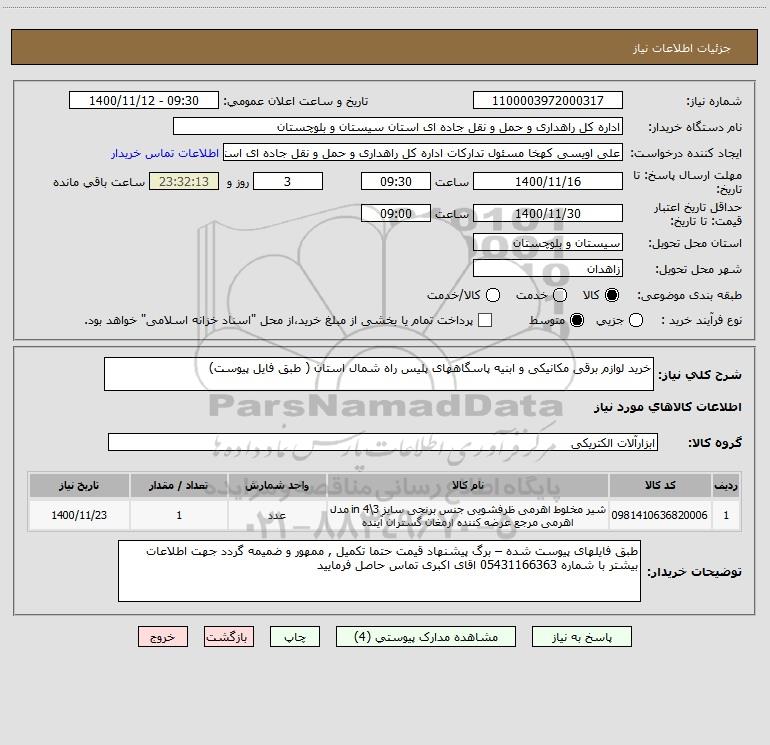Screen dimensions: 770x745
Task: Click the price validity time 09:00 field
Action: 396,214
